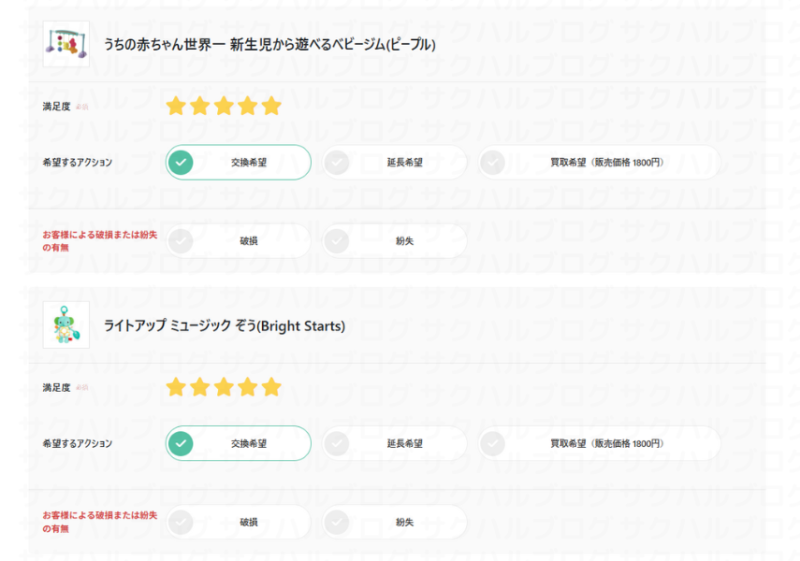This screenshot has height=561, width=800.
Task: Mark elephant toy as 紛失
Action: (x=394, y=522)
